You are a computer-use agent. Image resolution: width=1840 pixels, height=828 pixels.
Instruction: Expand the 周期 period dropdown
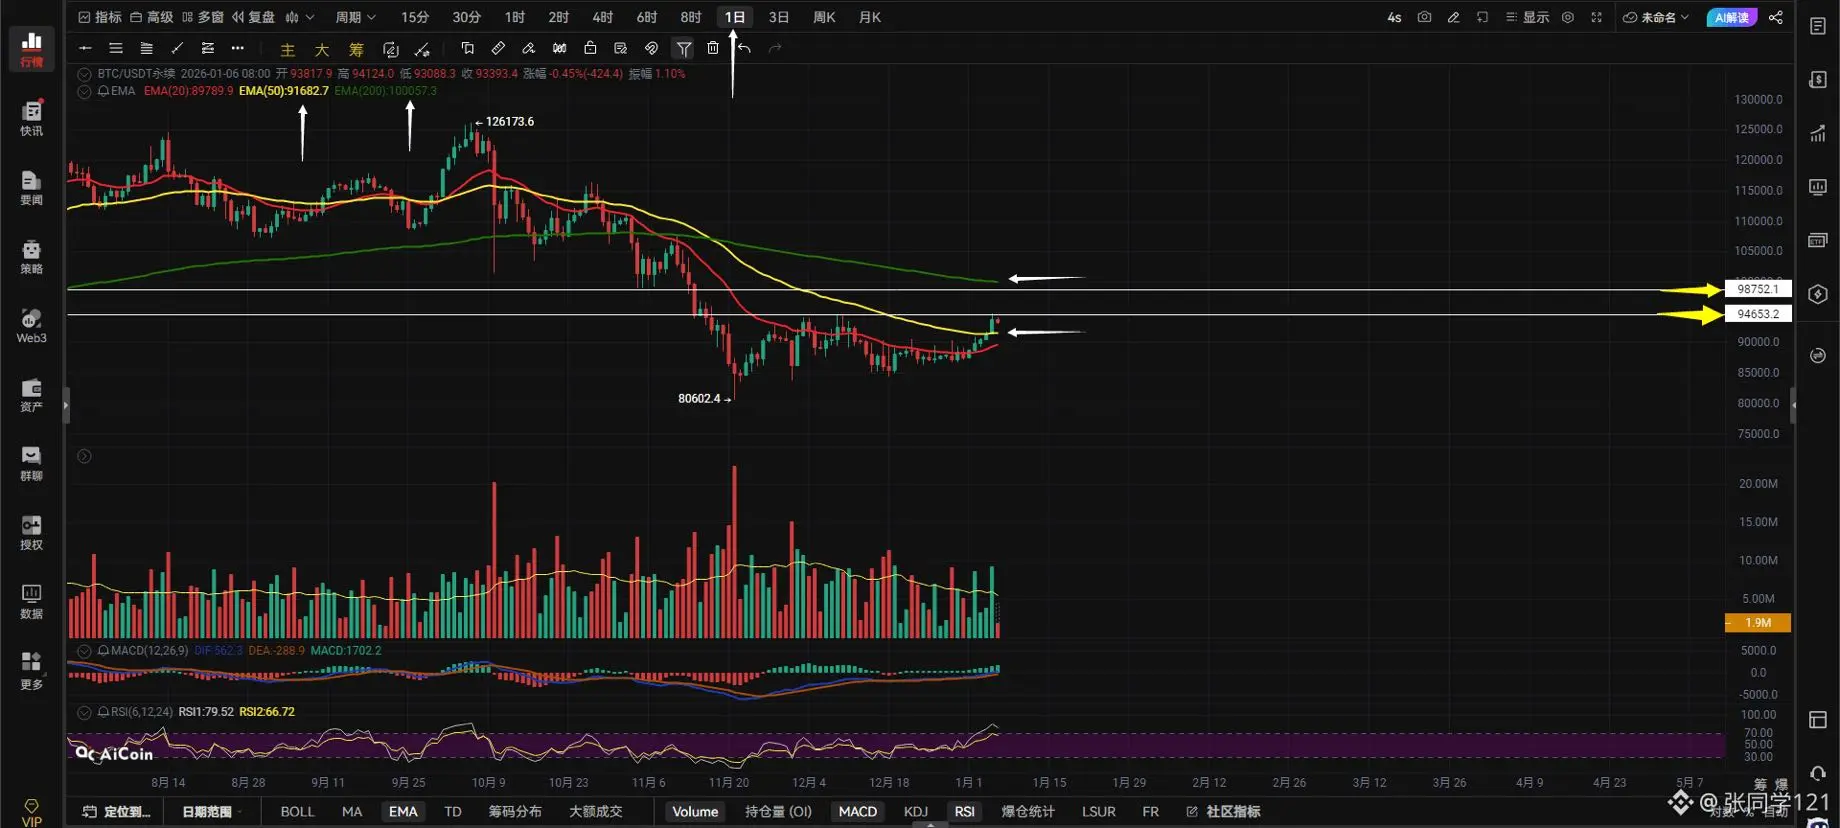[355, 17]
